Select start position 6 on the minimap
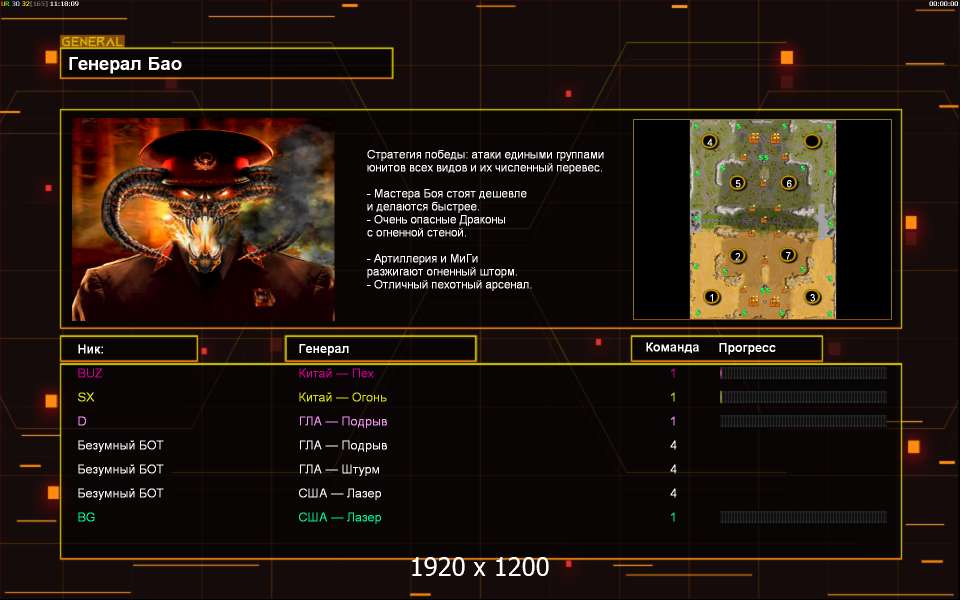 click(789, 182)
